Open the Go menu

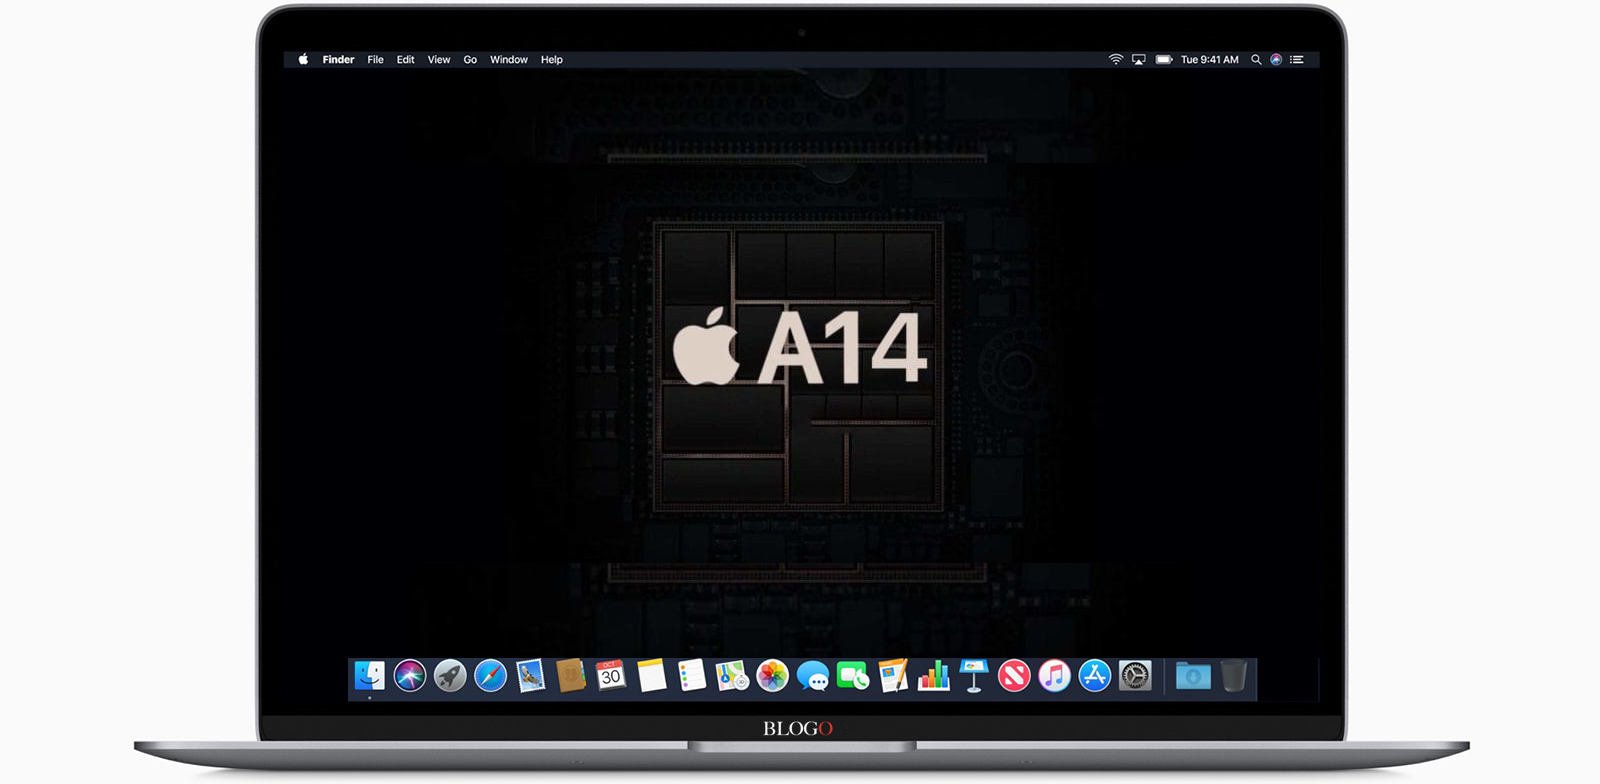point(470,60)
